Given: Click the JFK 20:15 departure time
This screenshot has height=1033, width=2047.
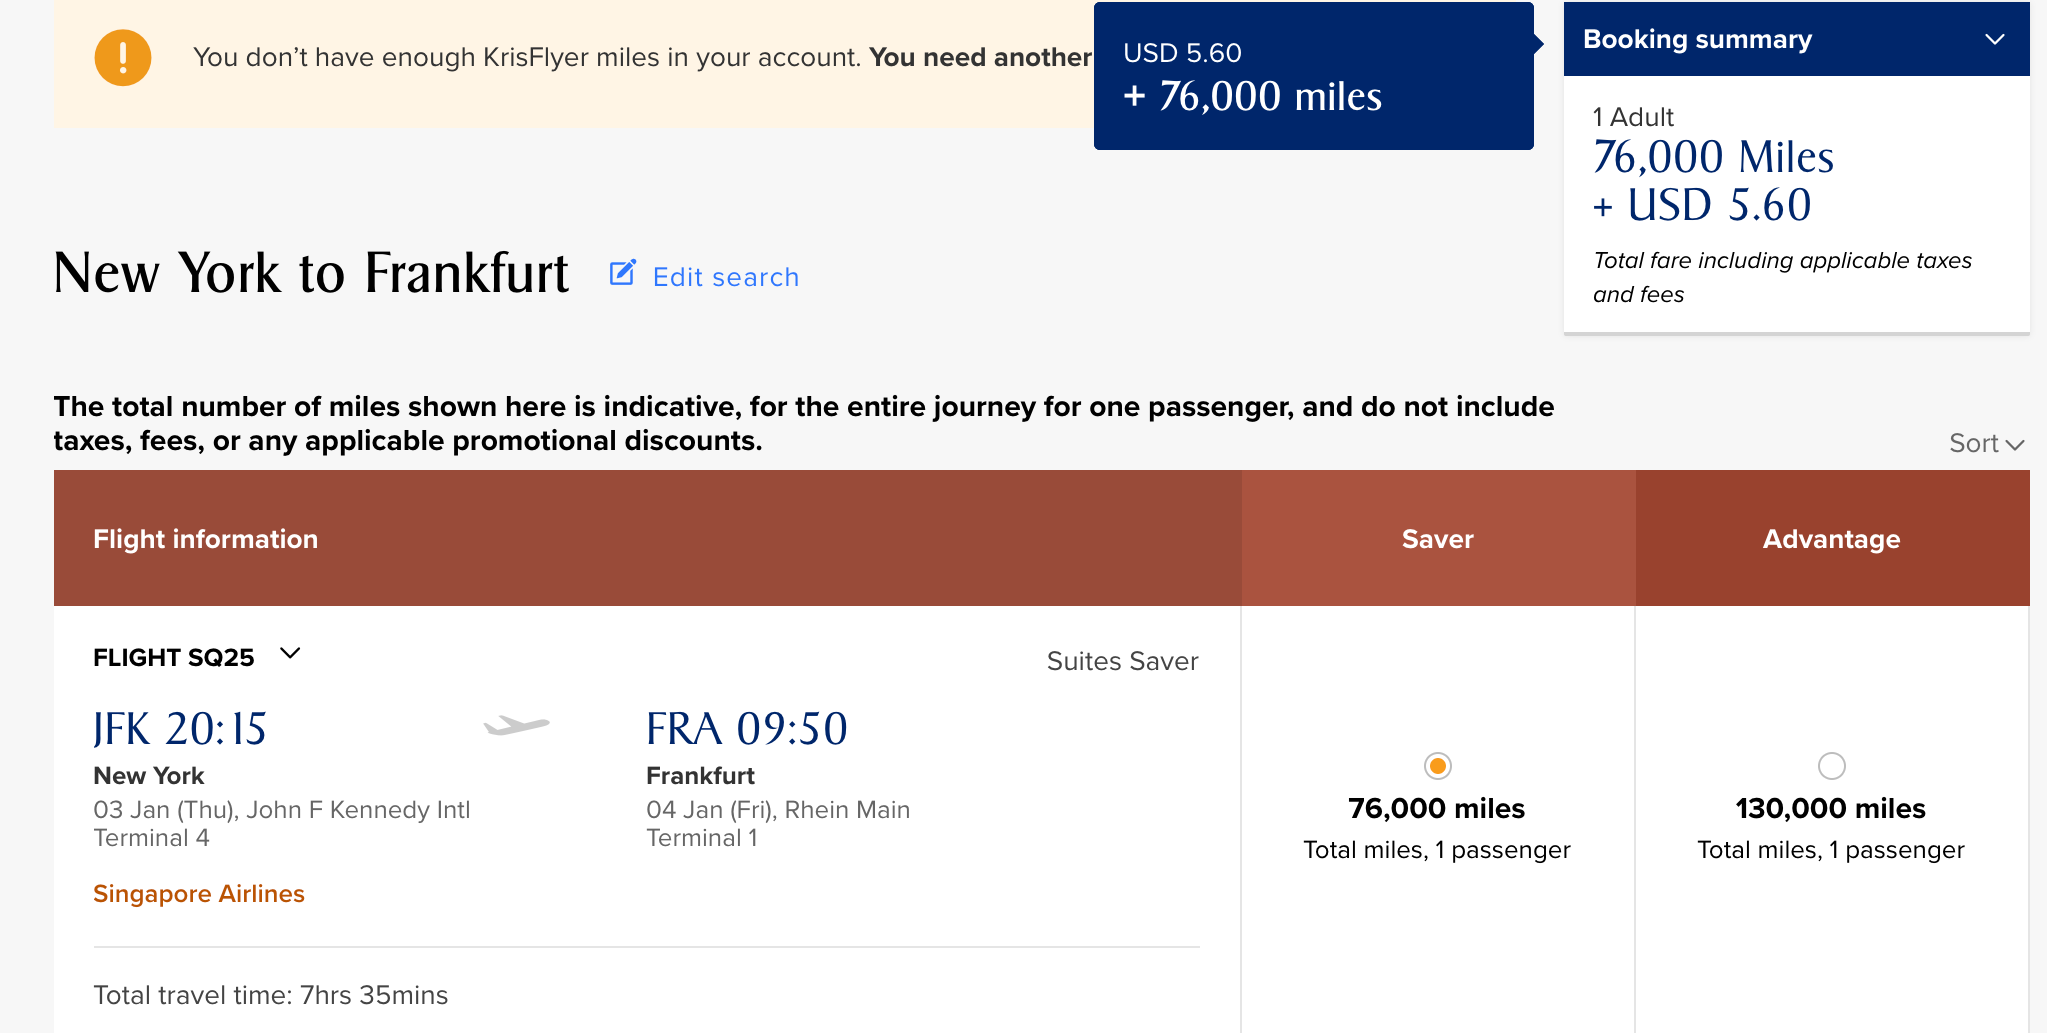Looking at the screenshot, I should (180, 729).
